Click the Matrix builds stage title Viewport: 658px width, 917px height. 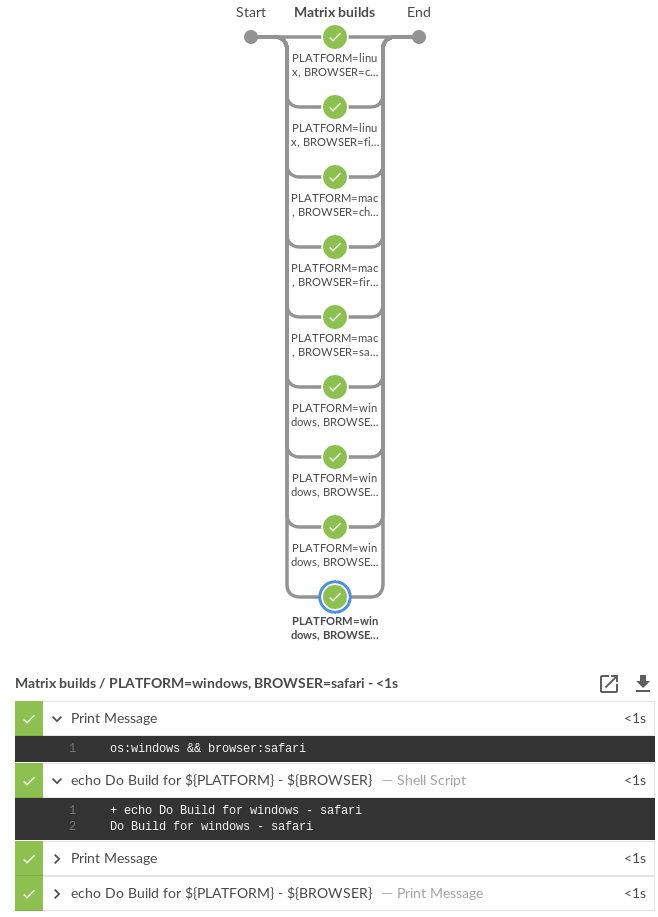335,12
